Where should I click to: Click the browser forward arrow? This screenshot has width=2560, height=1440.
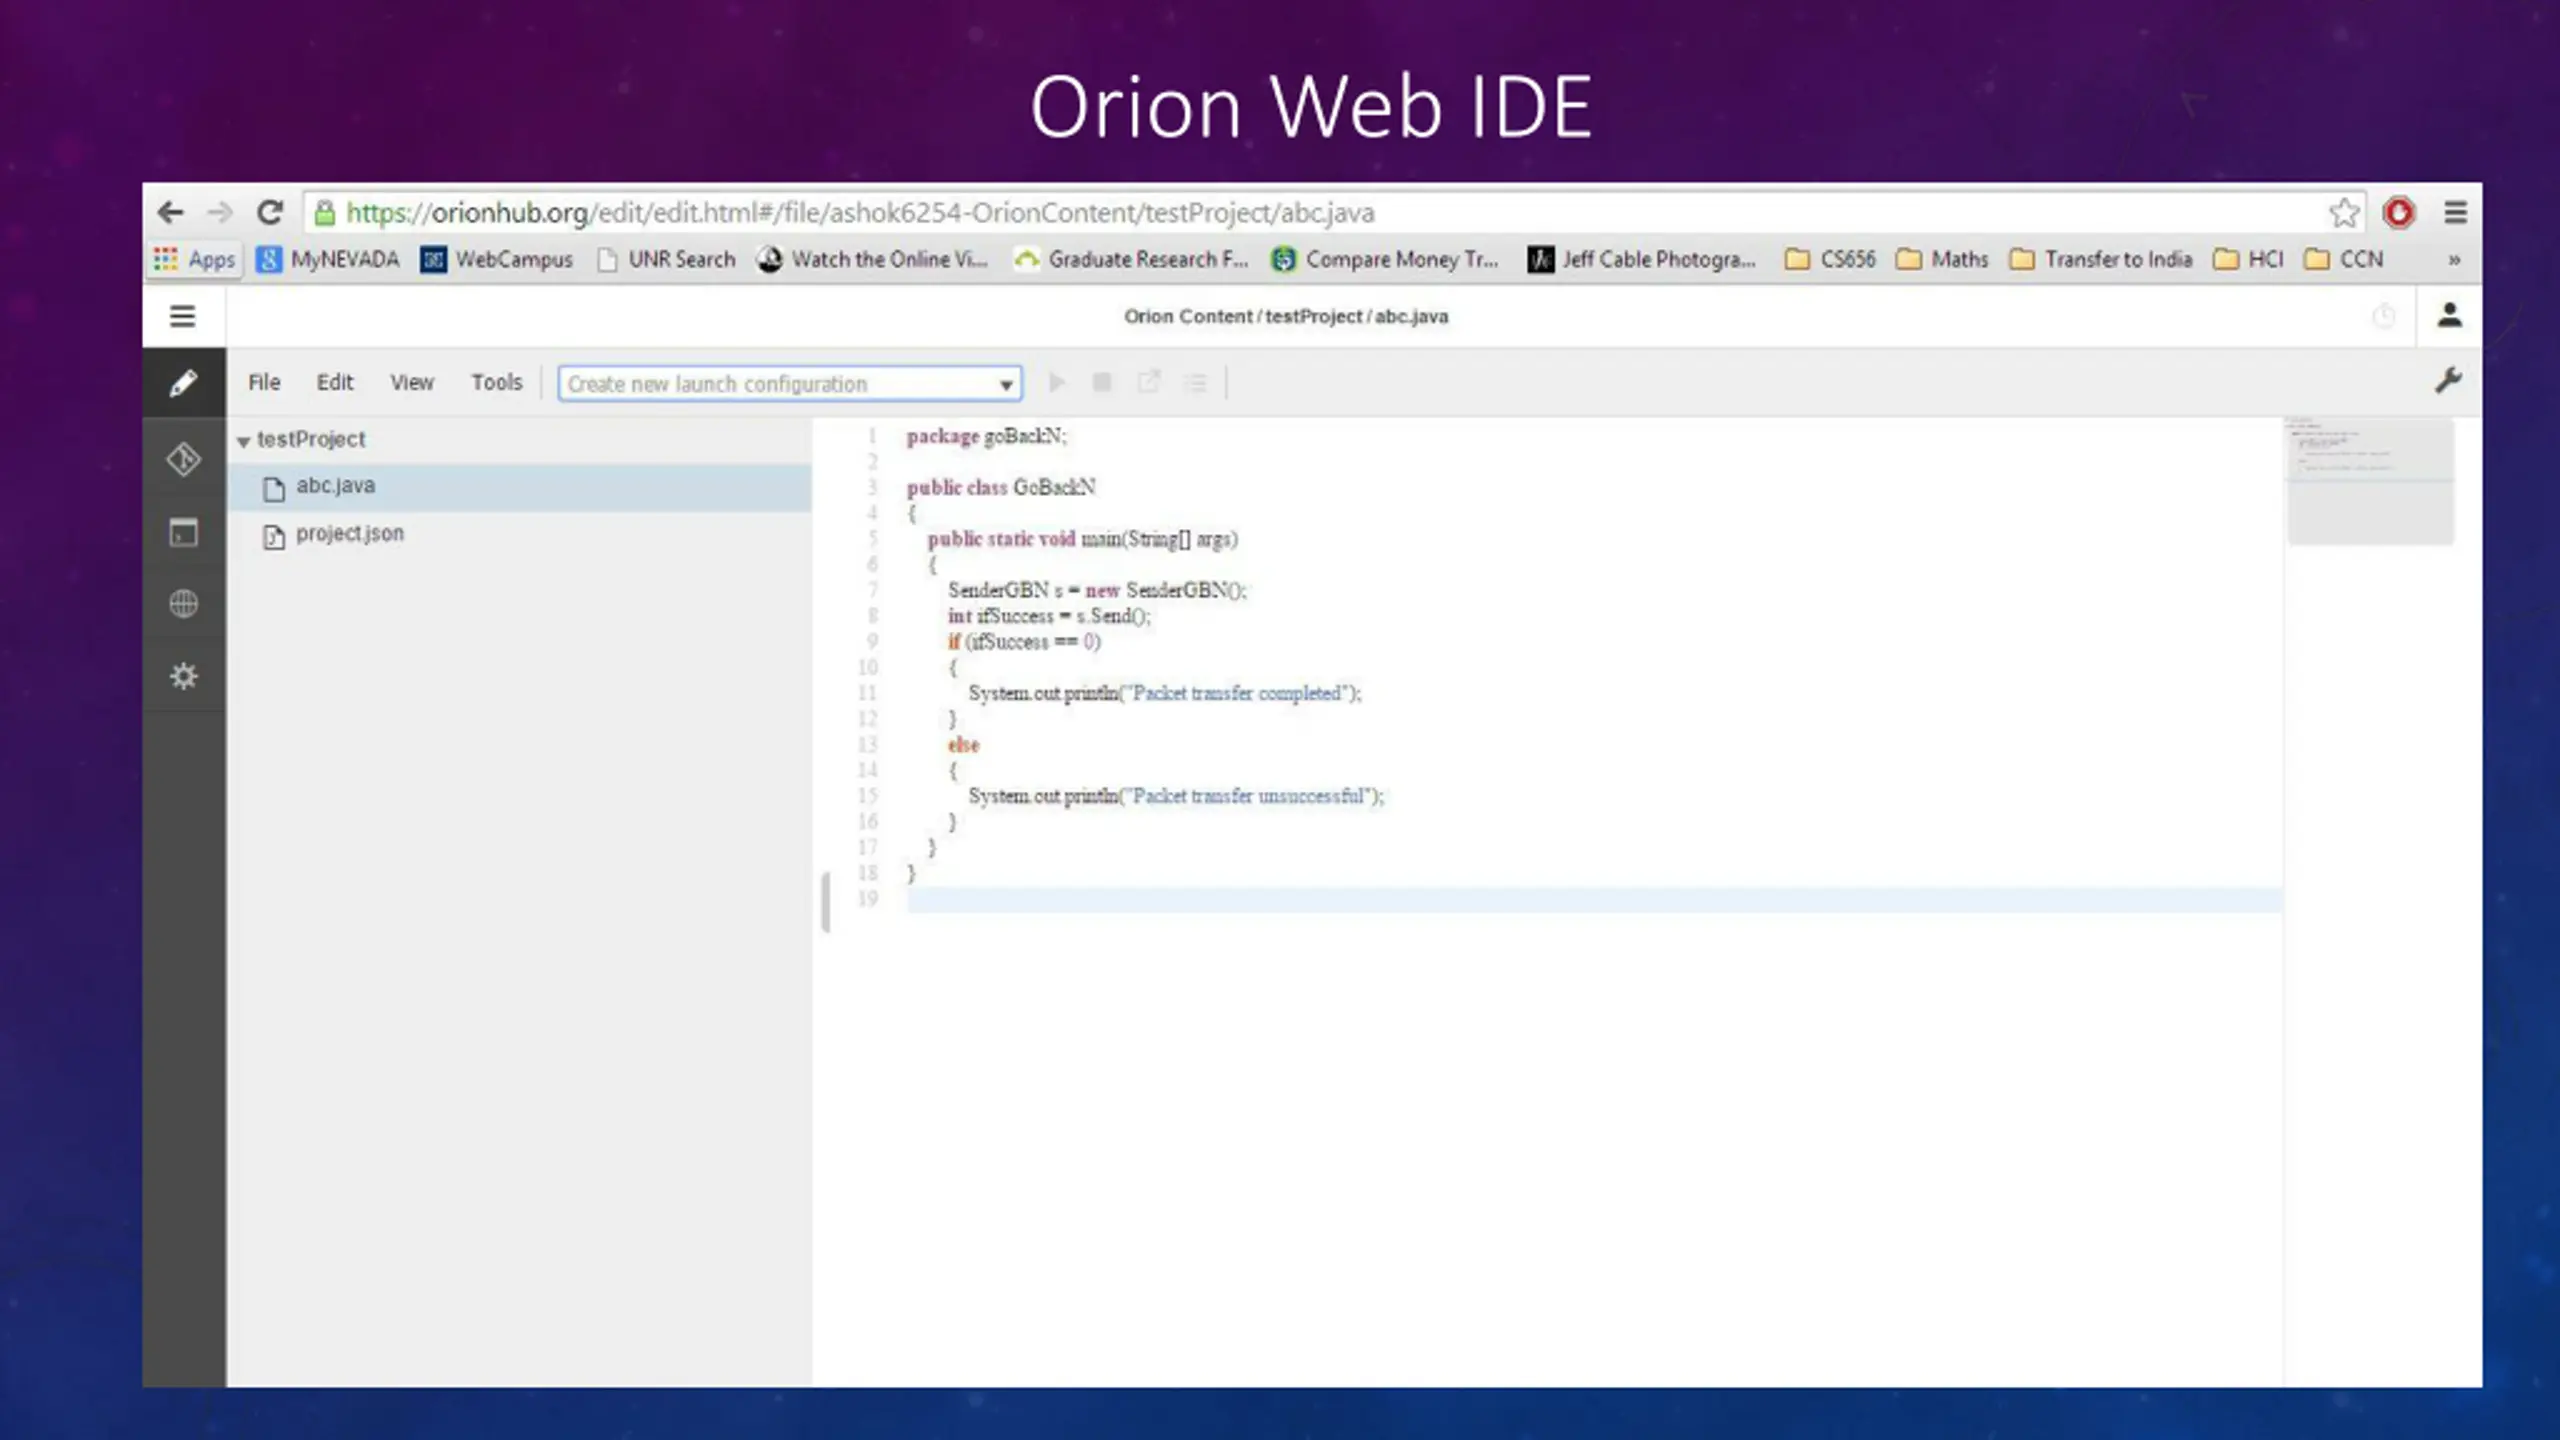pos(220,212)
